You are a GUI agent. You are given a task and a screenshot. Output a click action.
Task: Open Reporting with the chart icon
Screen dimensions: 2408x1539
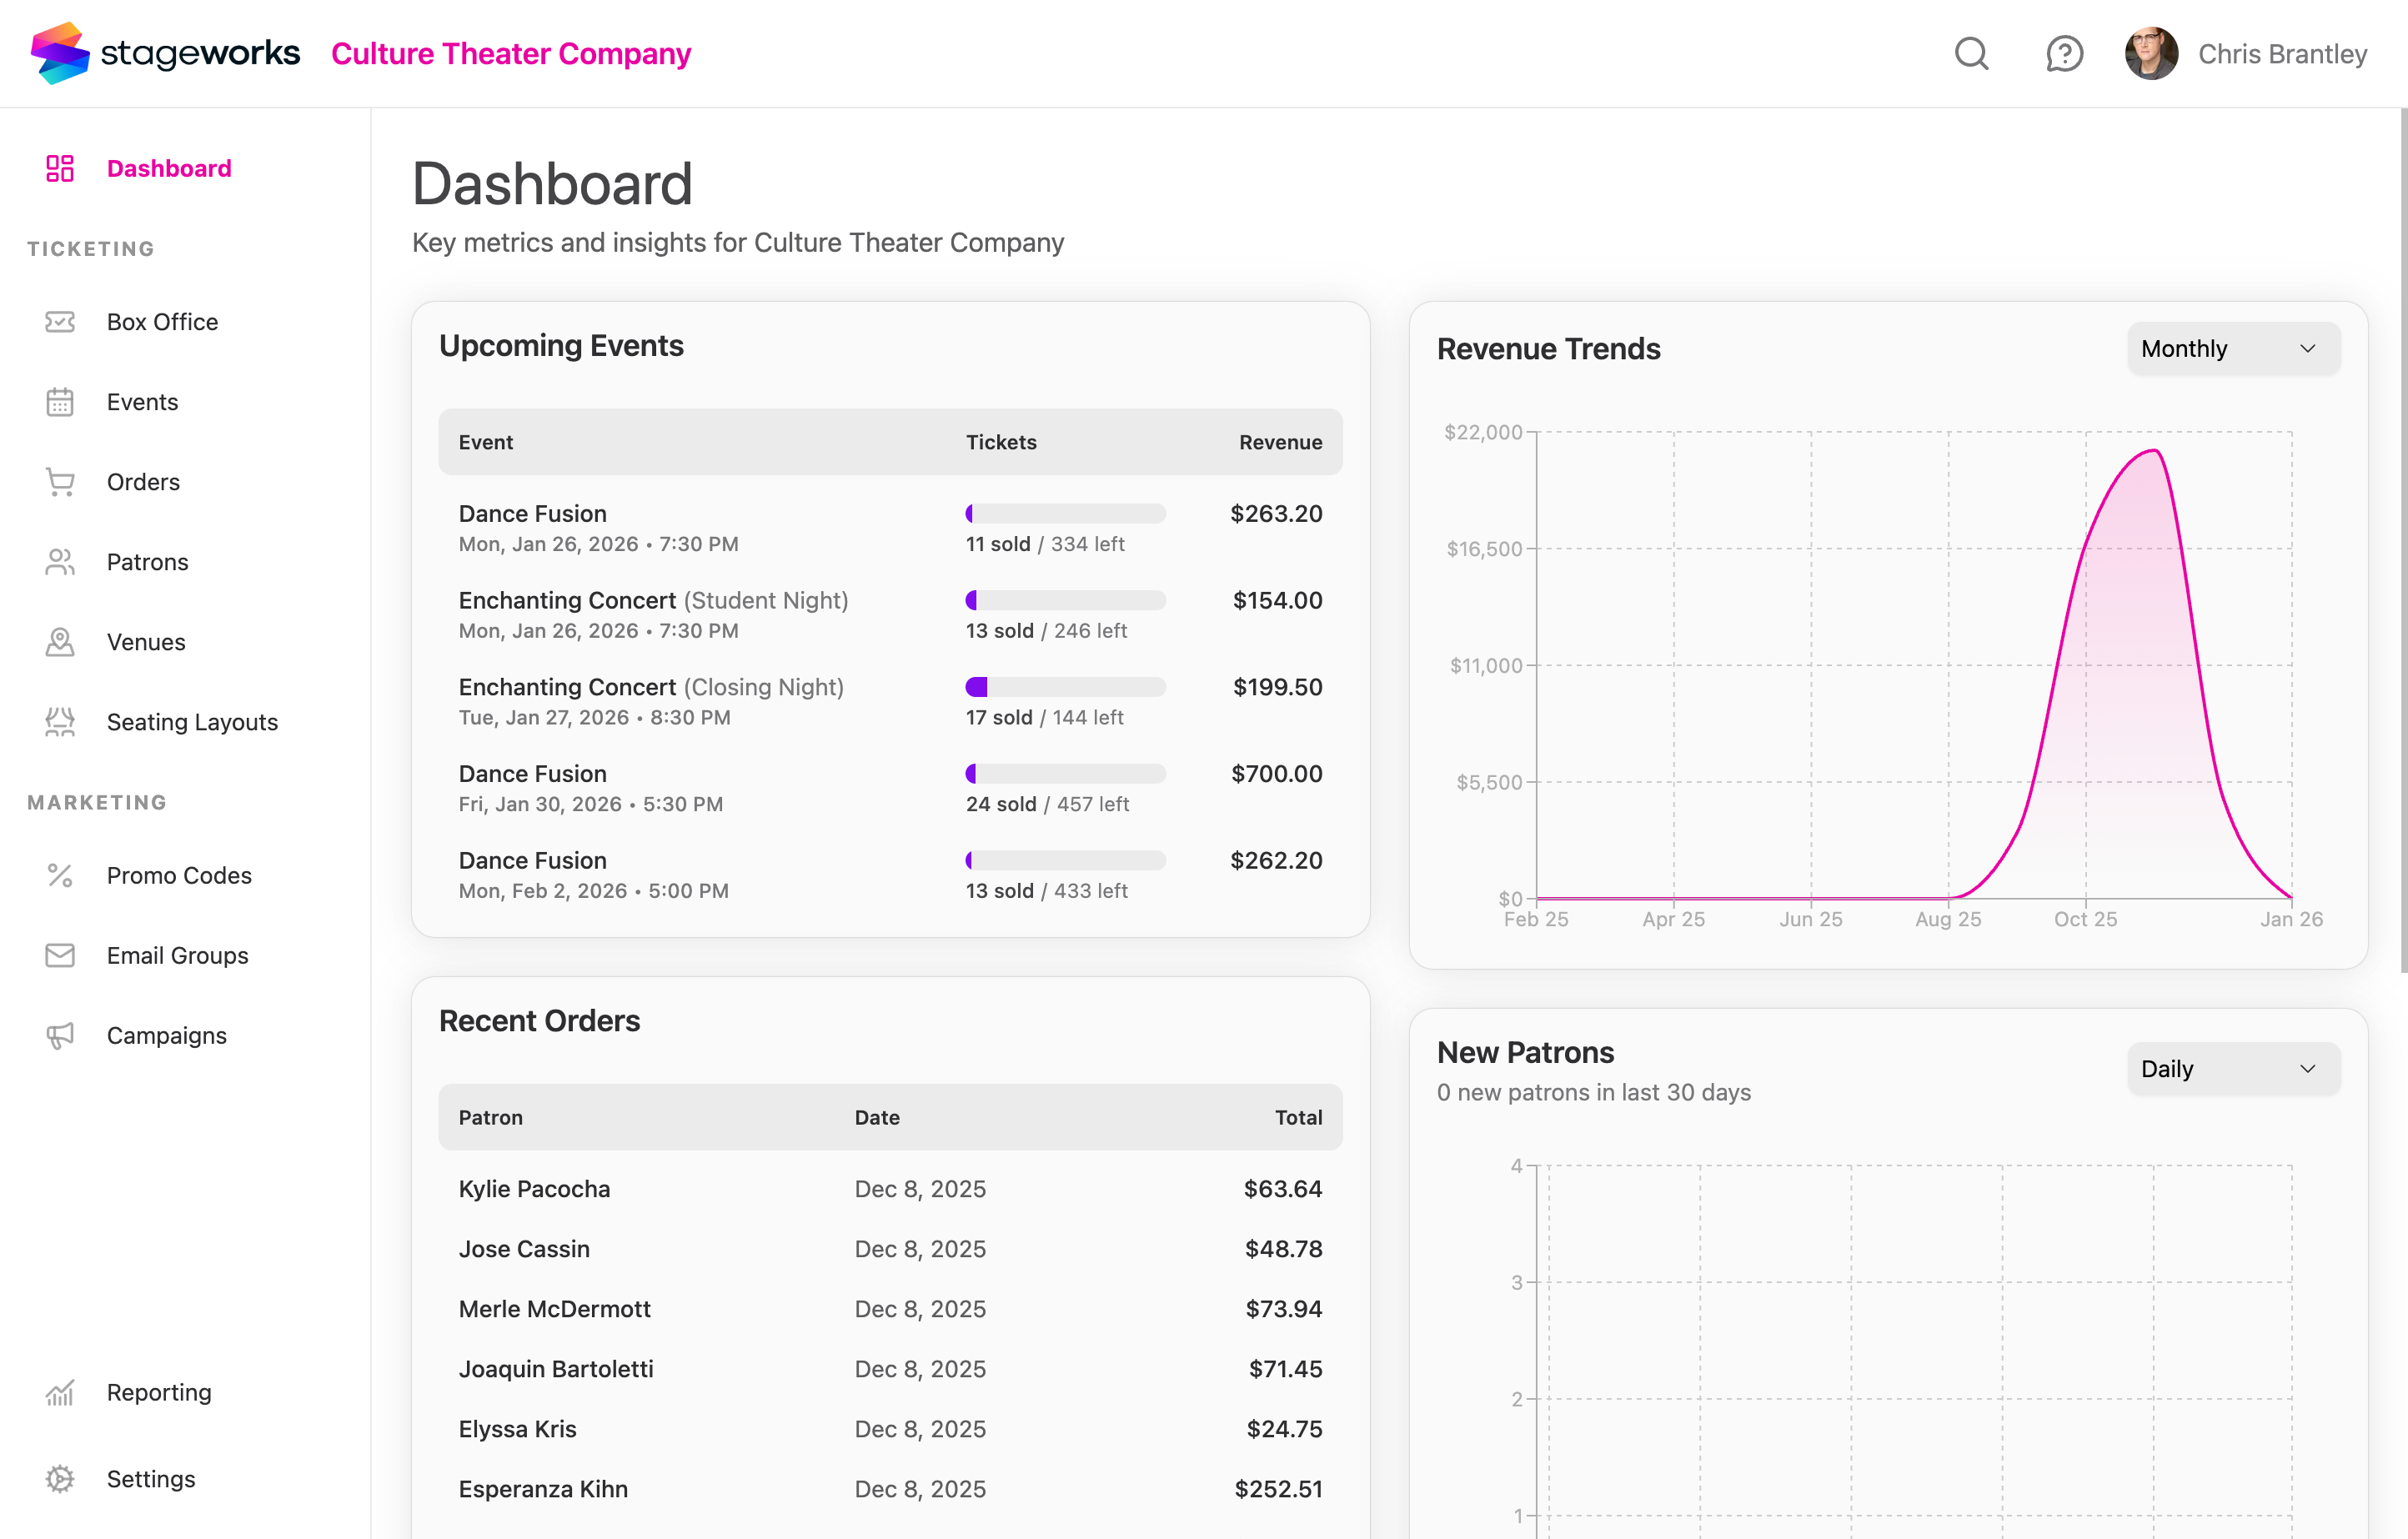coord(60,1392)
